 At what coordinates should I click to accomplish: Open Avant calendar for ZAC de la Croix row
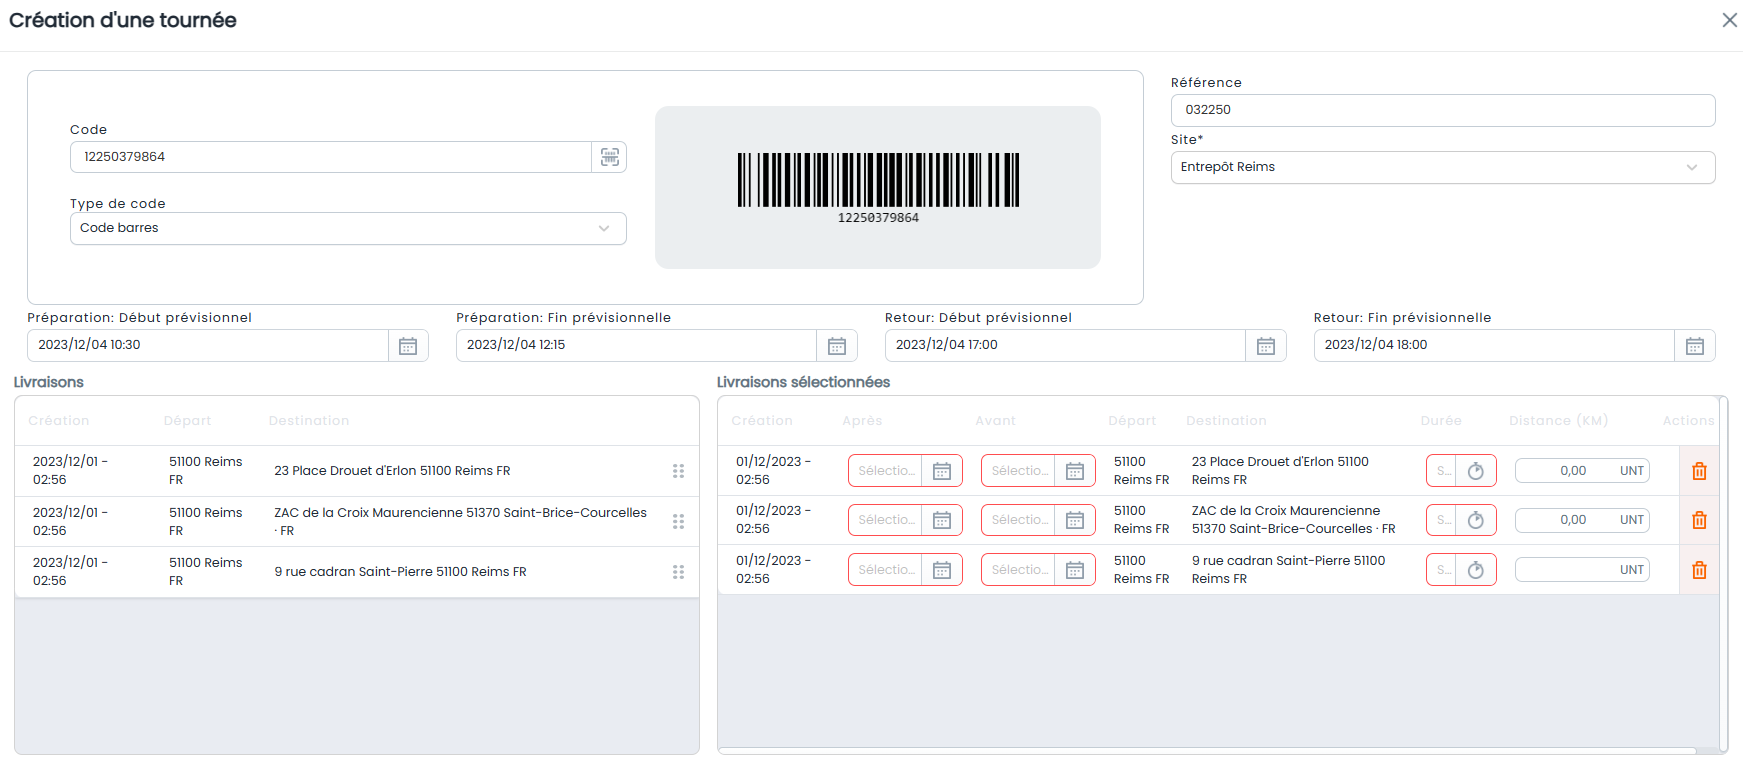coord(1075,520)
